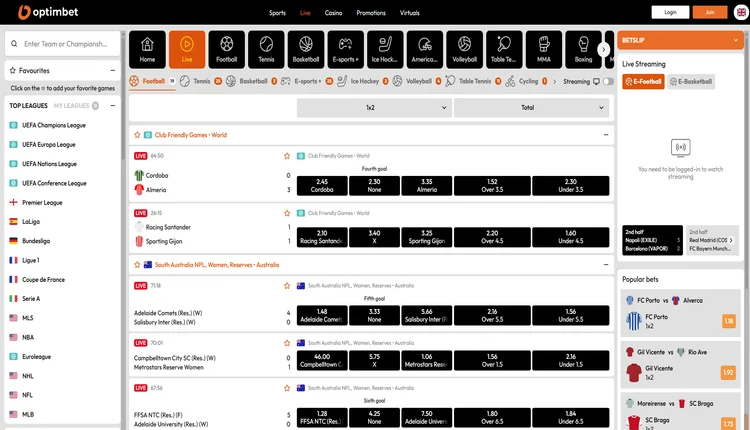Open the Tennis category tile

click(266, 50)
